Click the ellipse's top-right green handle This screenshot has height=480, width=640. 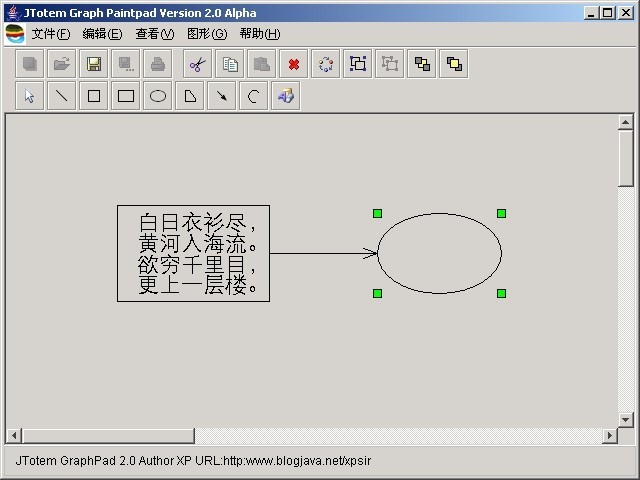[x=502, y=213]
